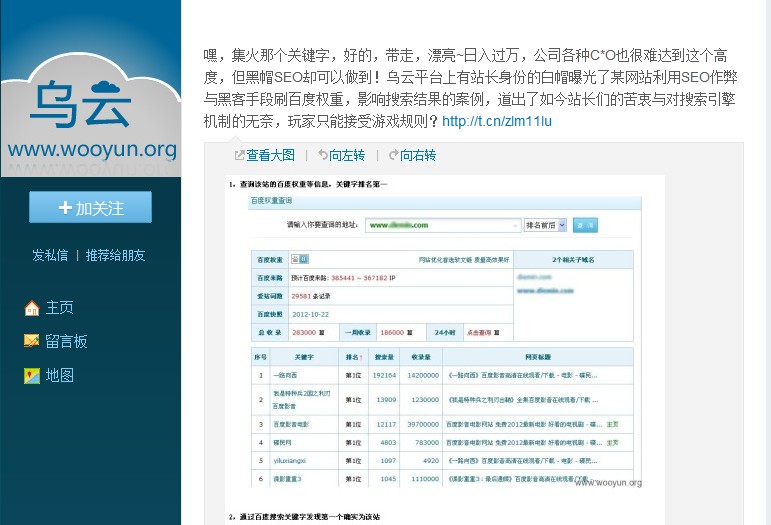Image resolution: width=771 pixels, height=525 pixels.
Task: Click the blue query button beside 排名前后
Action: tap(585, 225)
